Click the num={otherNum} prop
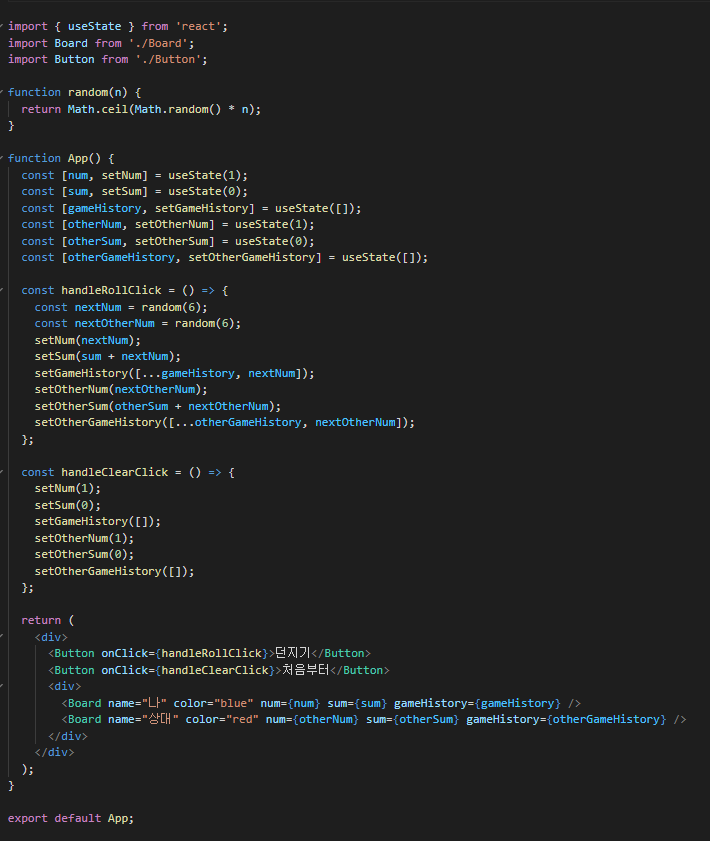The height and width of the screenshot is (841, 710). [312, 719]
